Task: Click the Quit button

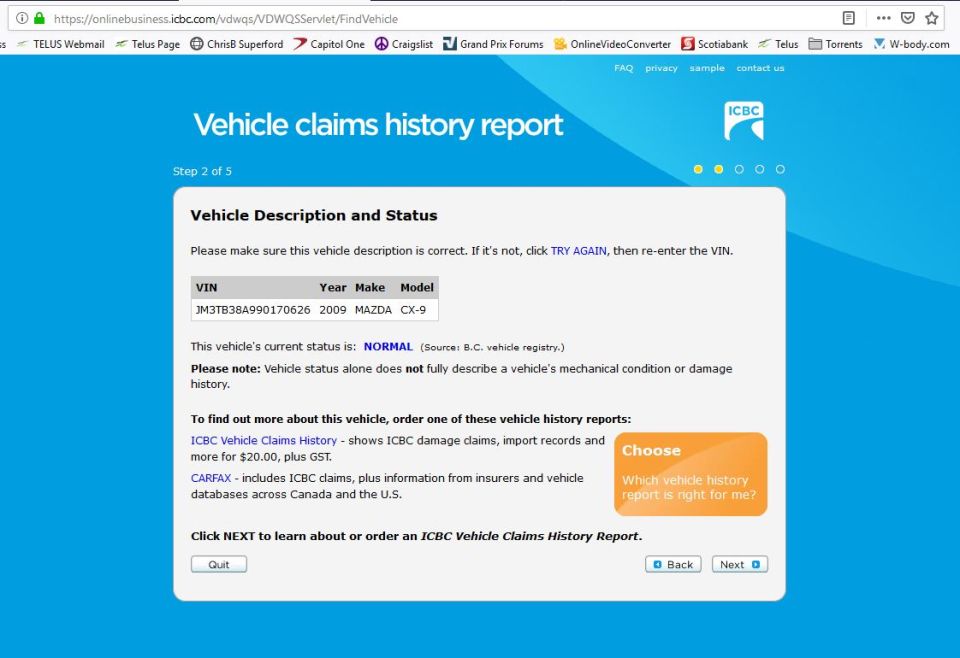Action: point(219,564)
